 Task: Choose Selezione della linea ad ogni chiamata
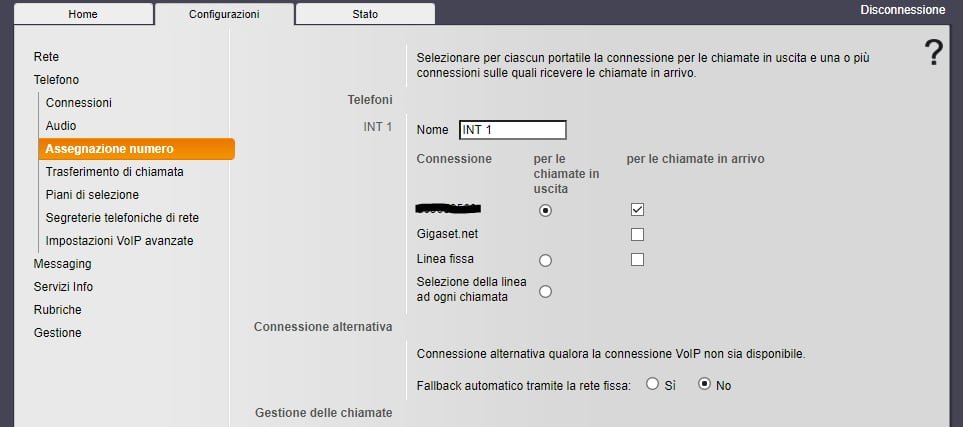[545, 291]
